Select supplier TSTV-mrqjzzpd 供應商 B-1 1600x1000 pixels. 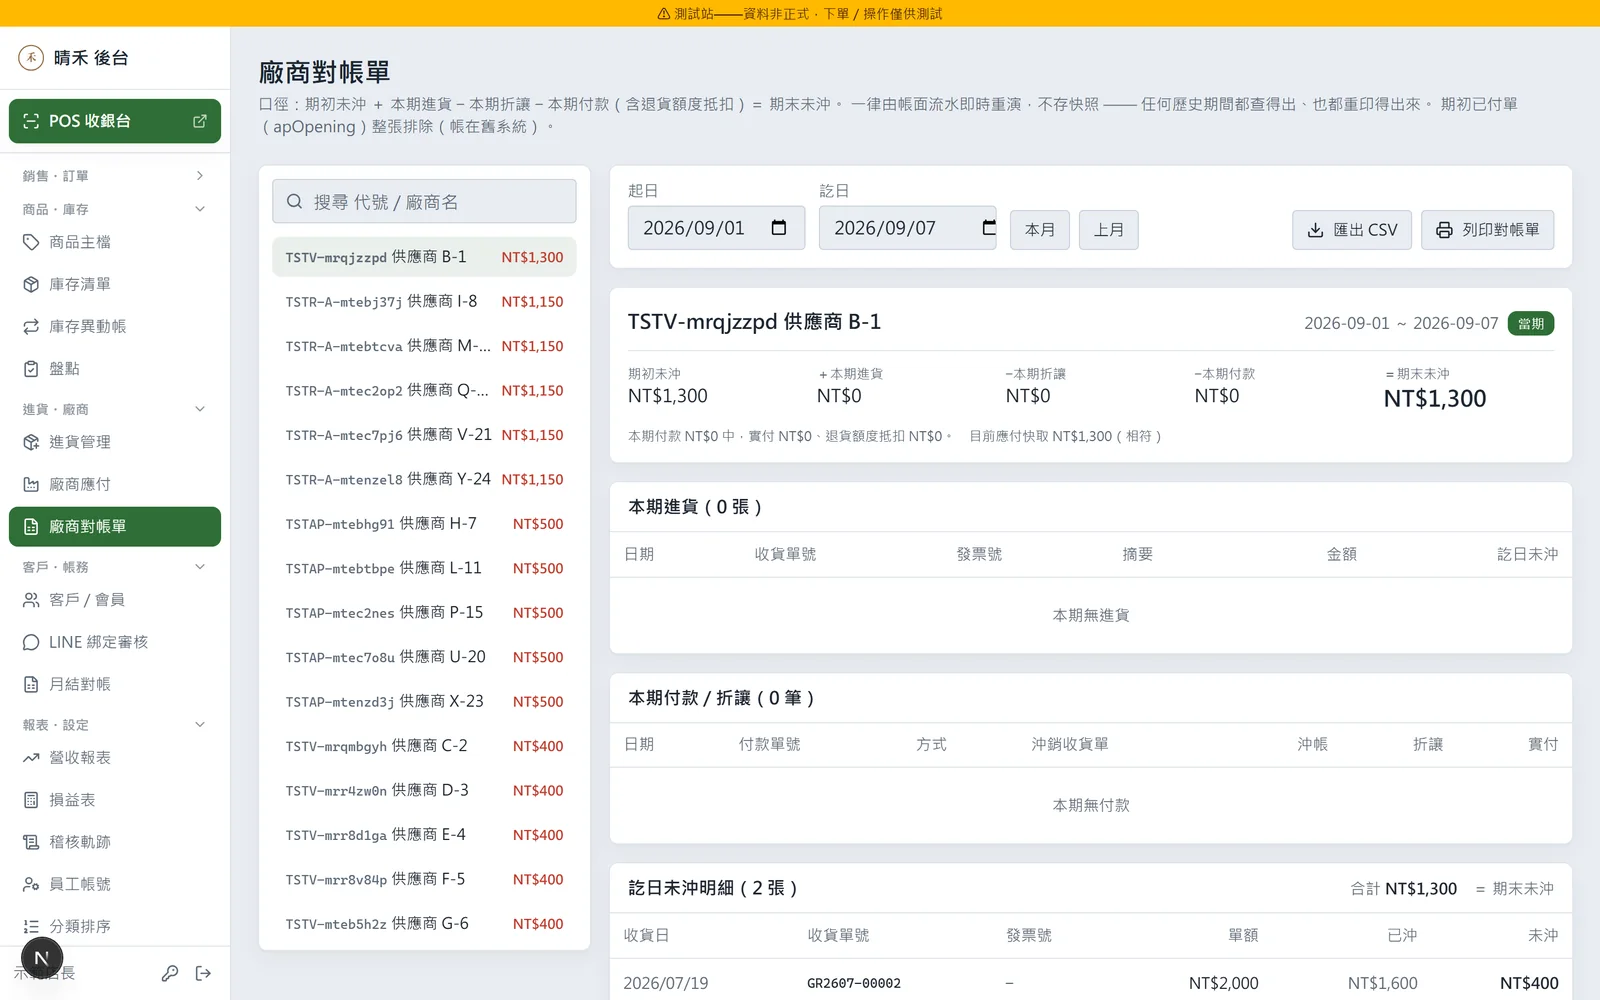click(x=424, y=257)
